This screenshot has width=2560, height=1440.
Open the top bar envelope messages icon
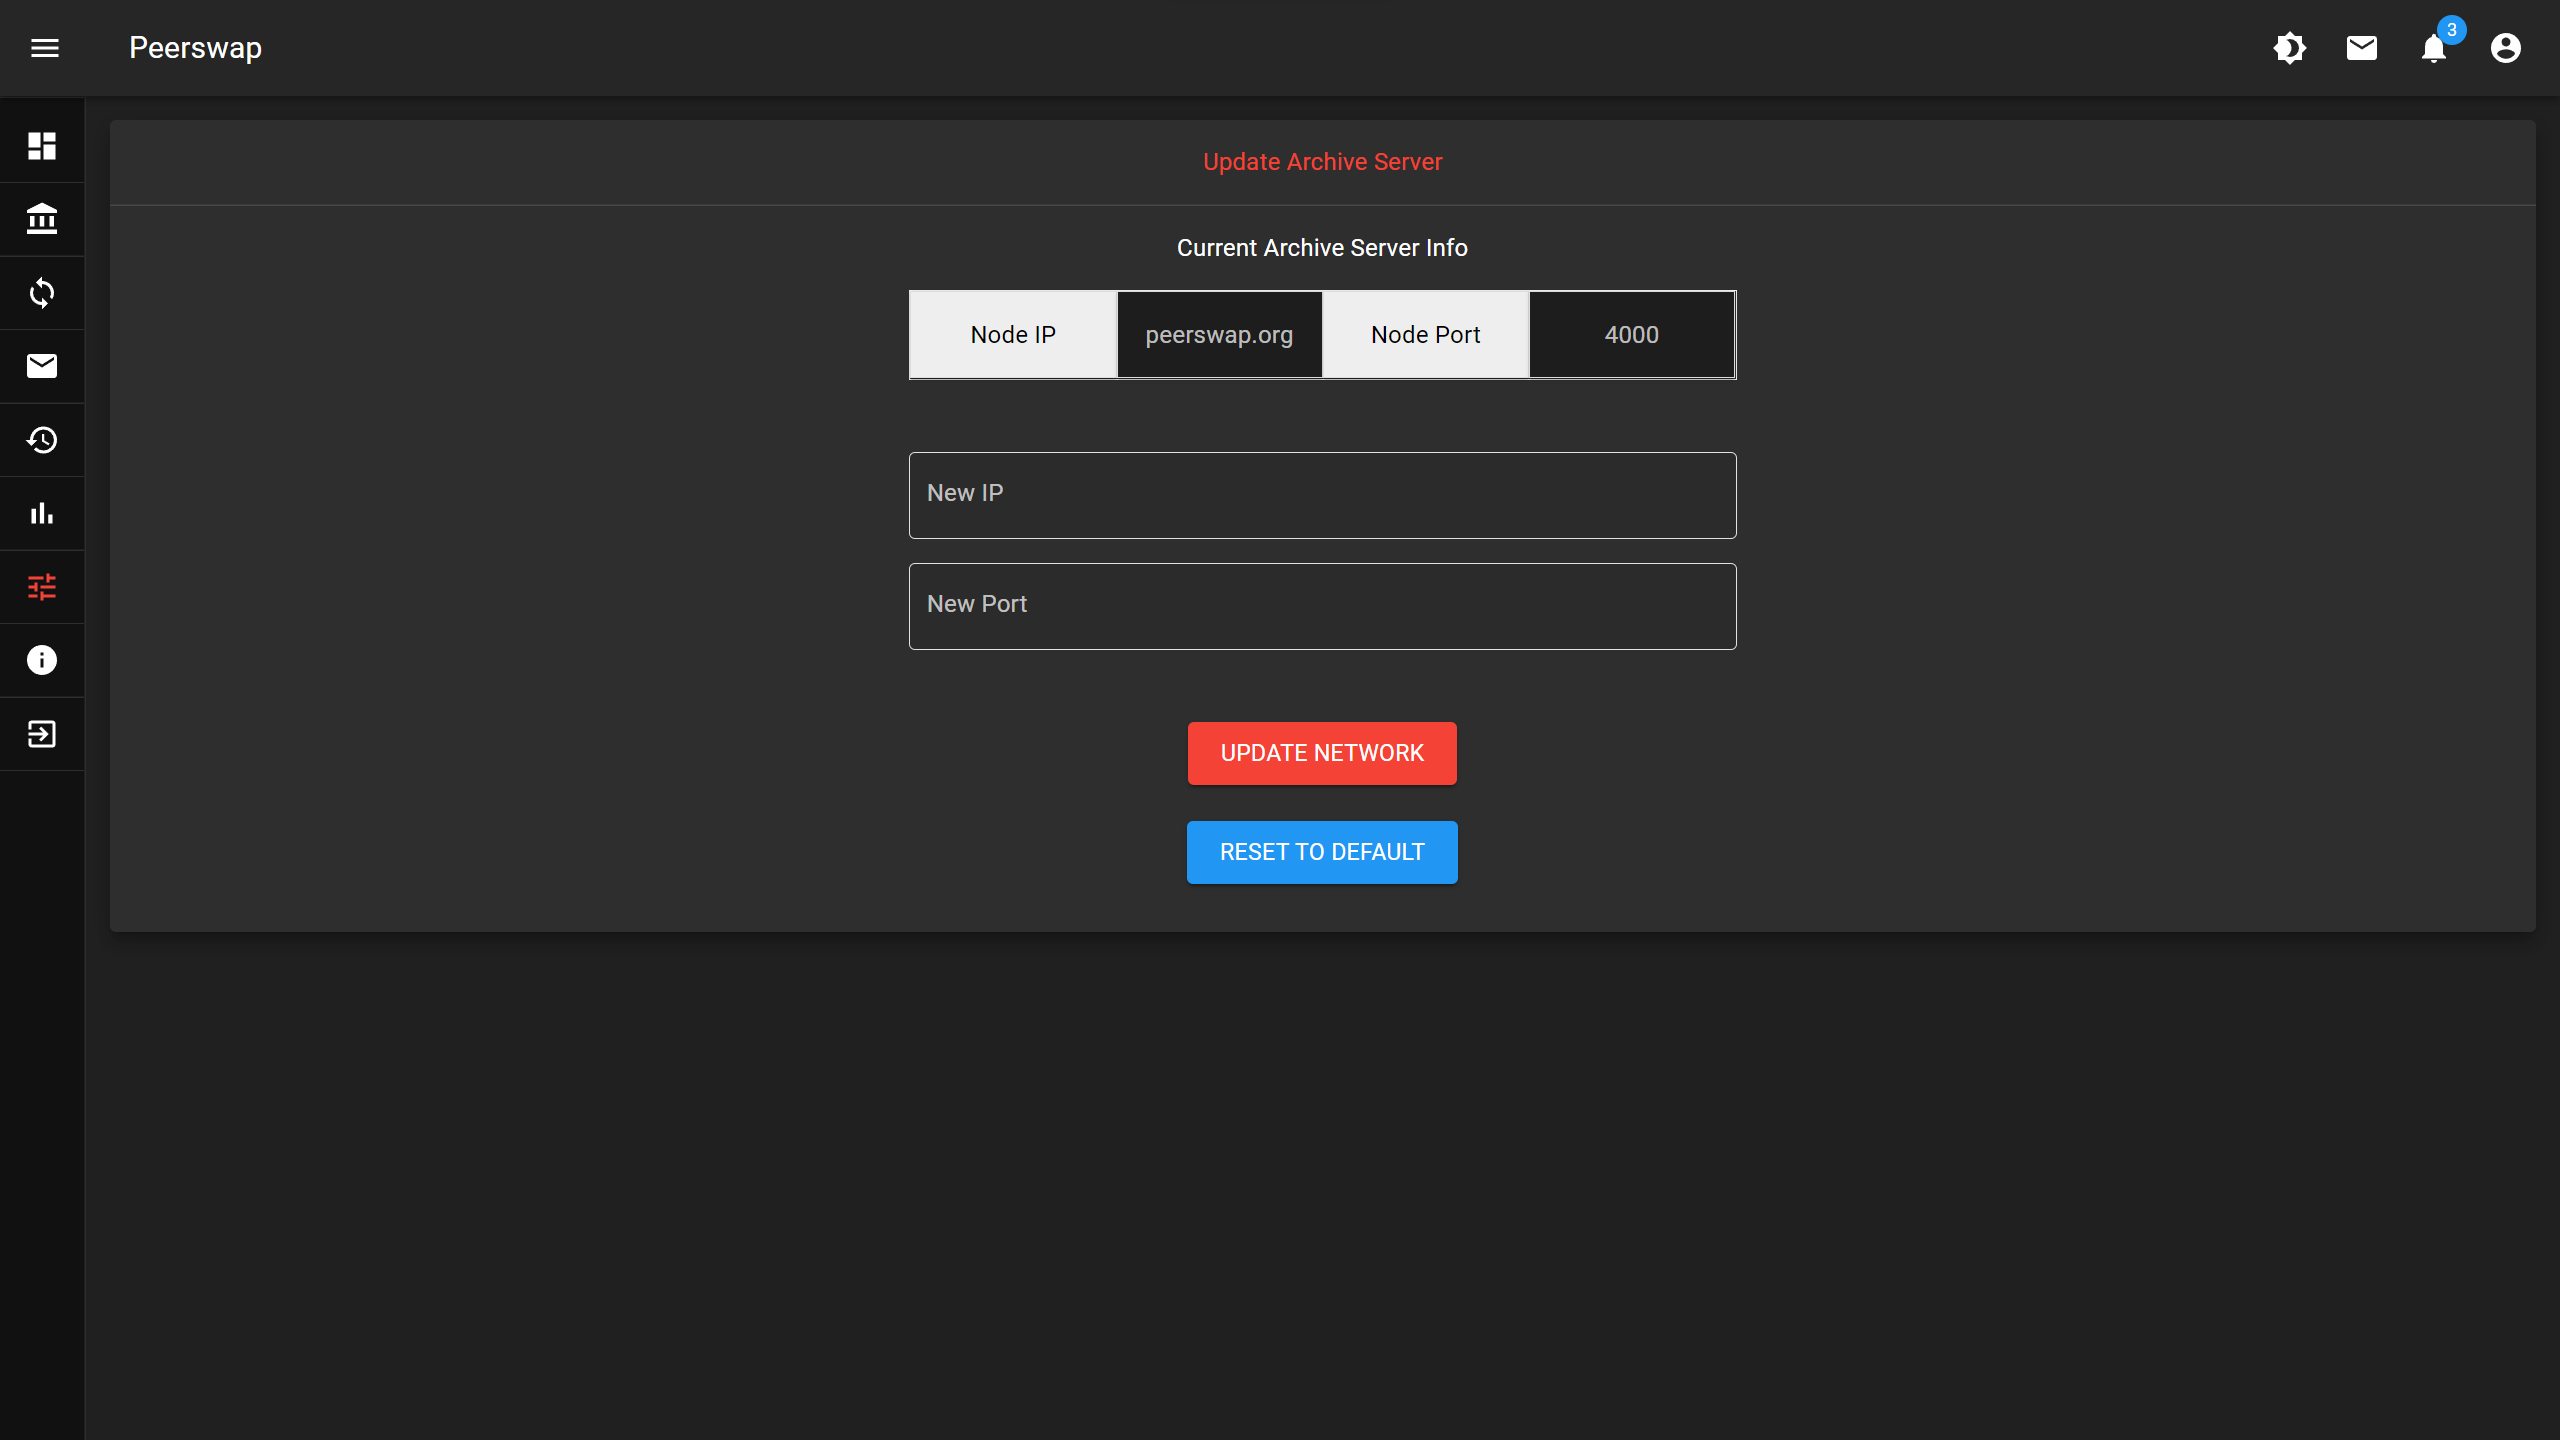point(2361,48)
